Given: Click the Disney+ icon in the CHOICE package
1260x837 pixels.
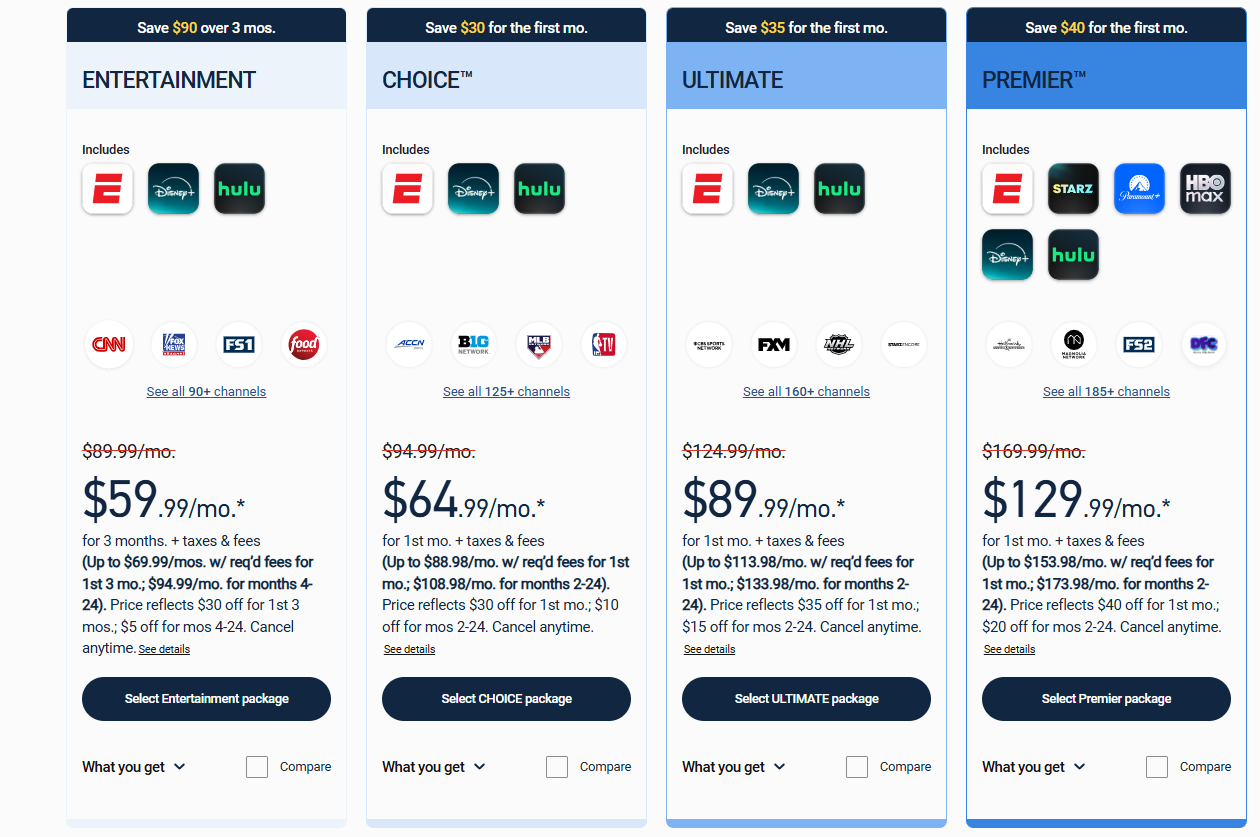Looking at the screenshot, I should 473,189.
